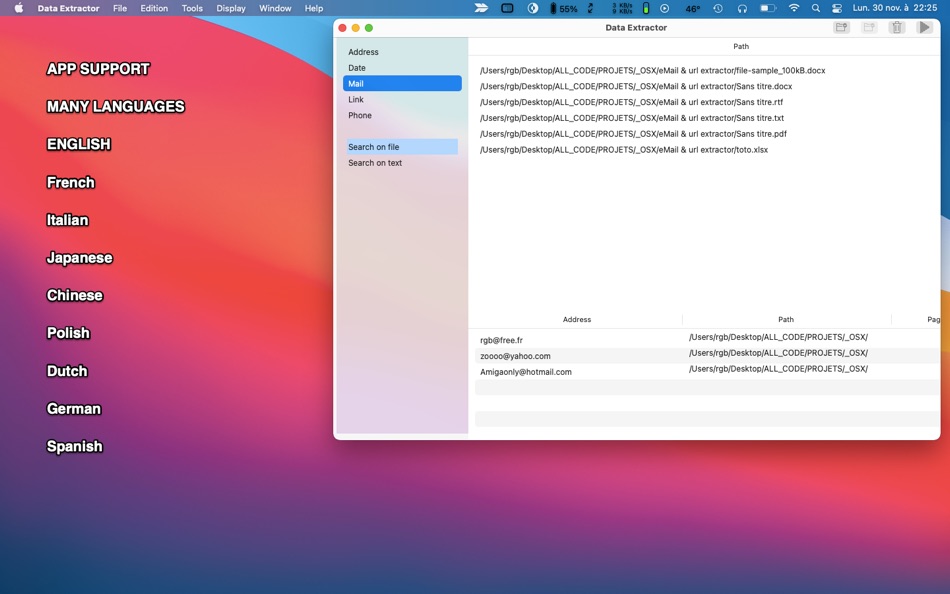Click the 46° temperature indicator
This screenshot has width=950, height=594.
(693, 8)
